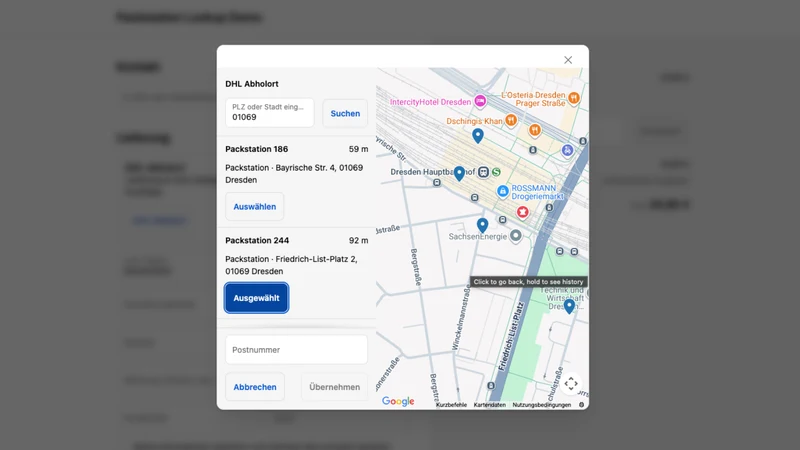The image size is (800, 450).
Task: Close the DHL Abholort dialog
Action: pos(568,60)
